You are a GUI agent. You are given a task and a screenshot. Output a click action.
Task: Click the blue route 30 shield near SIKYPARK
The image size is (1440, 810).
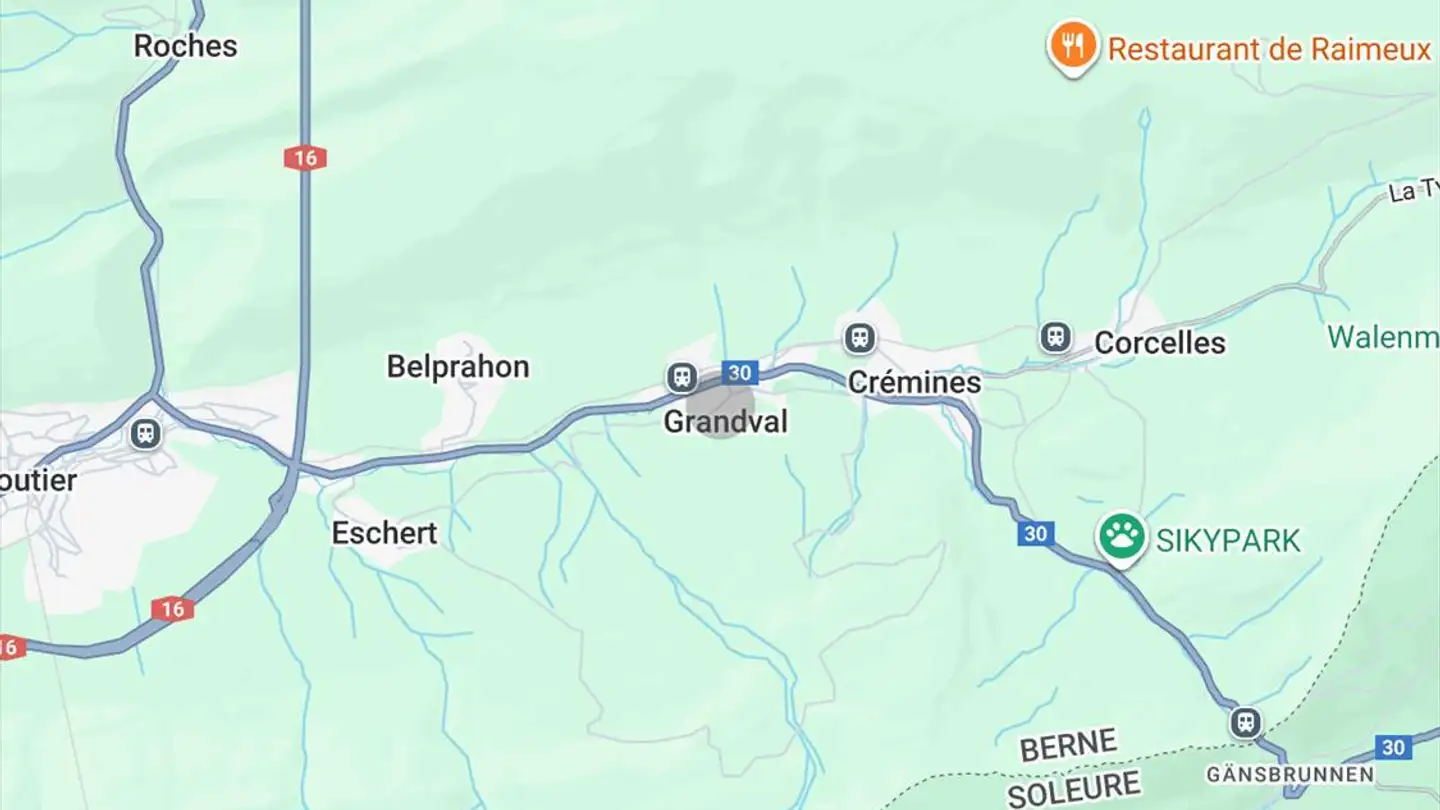(1036, 534)
